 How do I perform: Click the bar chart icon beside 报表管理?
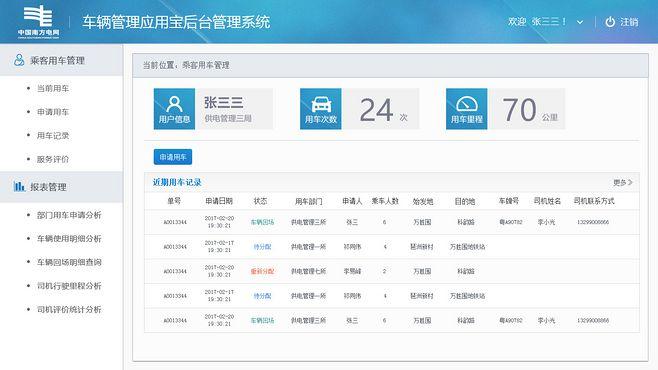click(19, 186)
